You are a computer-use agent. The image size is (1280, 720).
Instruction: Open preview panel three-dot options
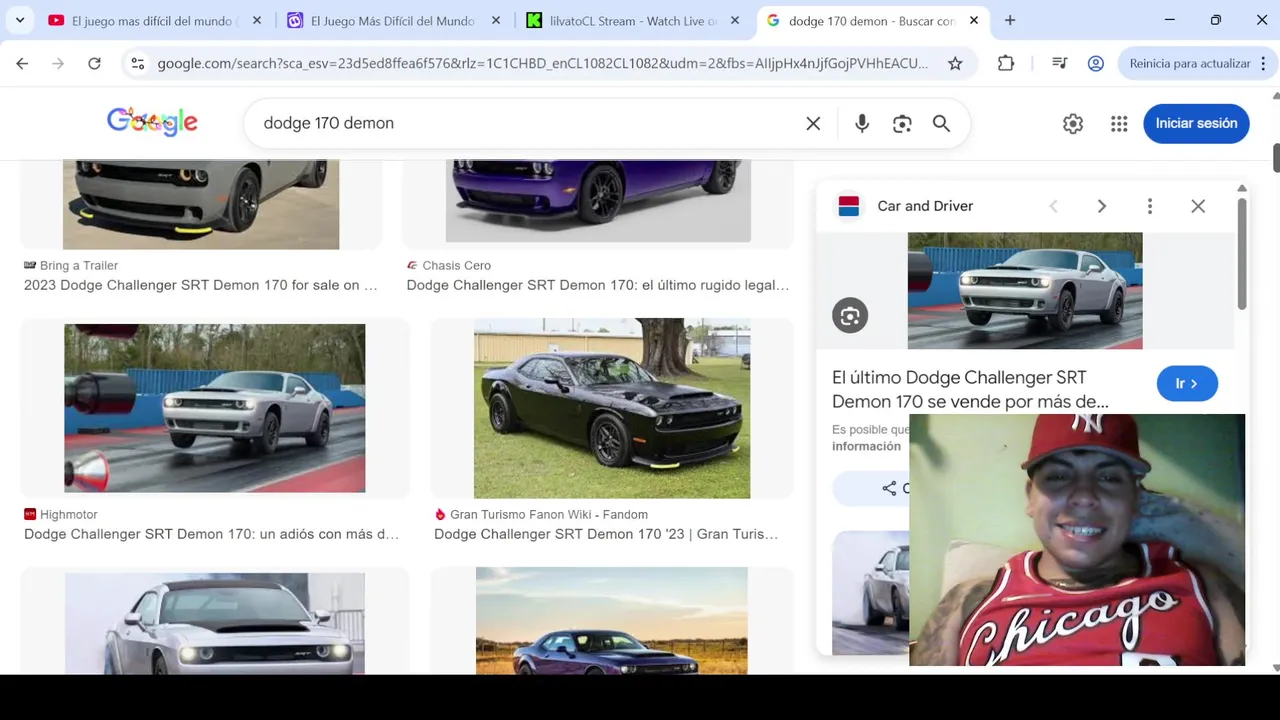[1150, 206]
